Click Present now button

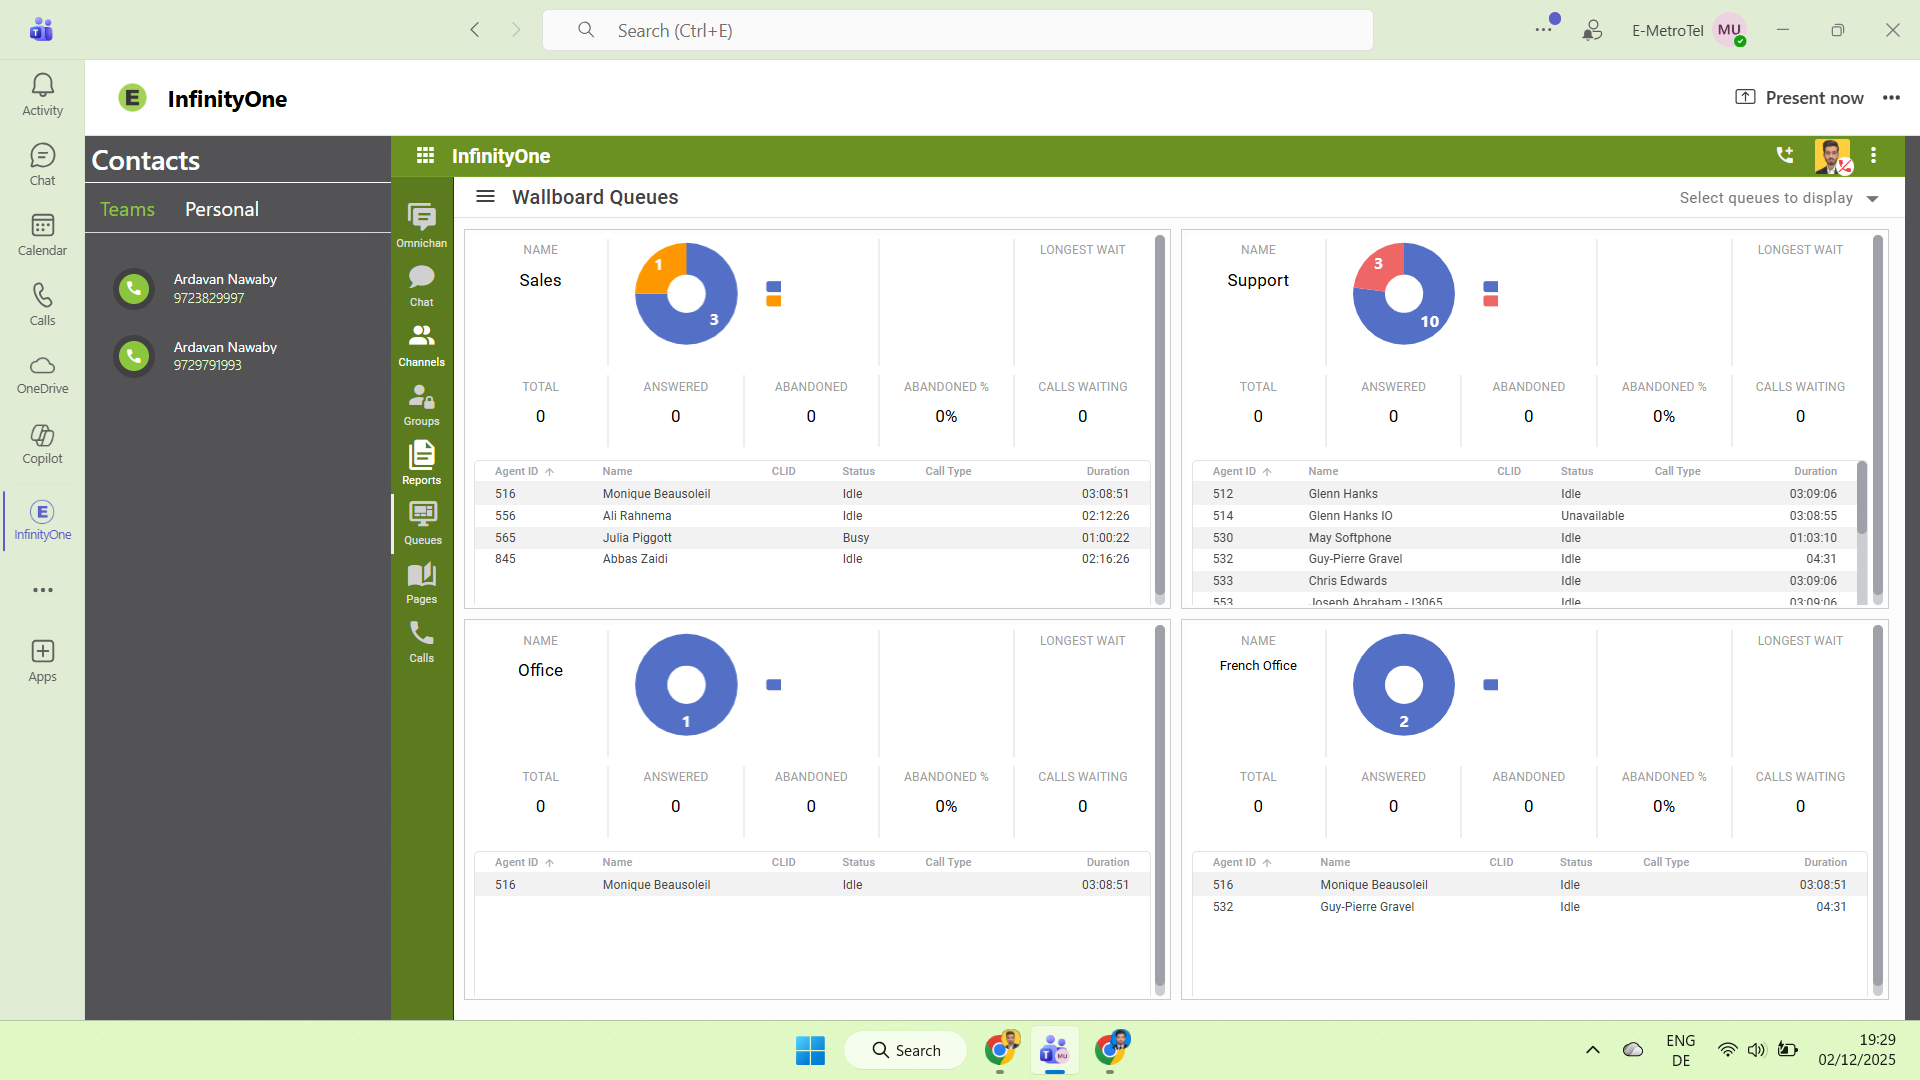point(1799,98)
